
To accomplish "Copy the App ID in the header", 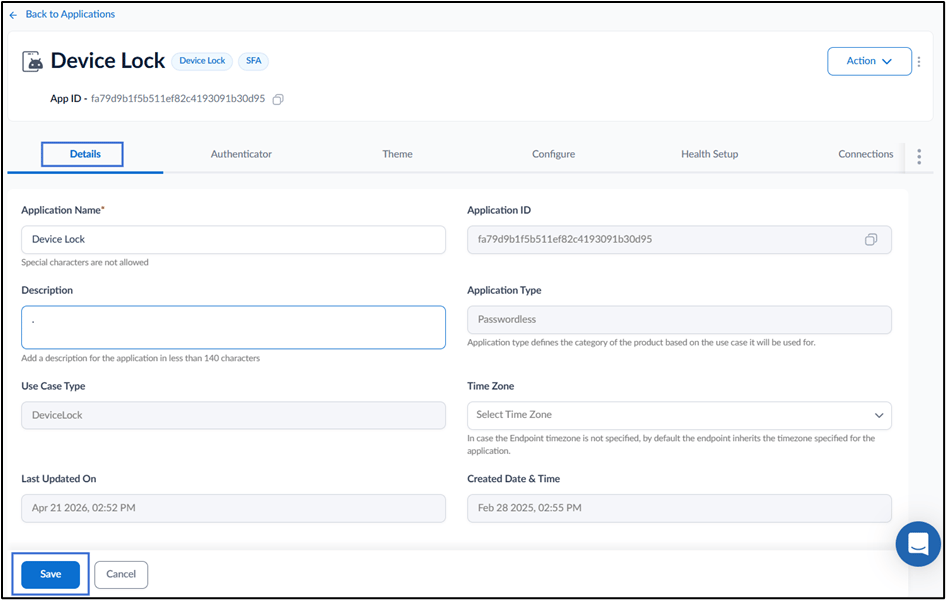I will coord(278,99).
